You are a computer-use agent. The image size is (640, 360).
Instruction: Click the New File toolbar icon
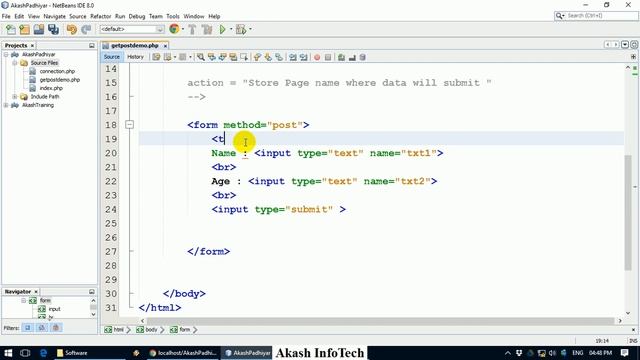[11, 29]
